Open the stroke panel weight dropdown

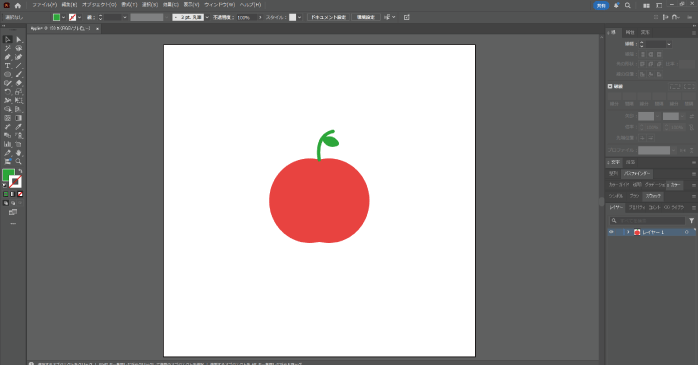[669, 44]
